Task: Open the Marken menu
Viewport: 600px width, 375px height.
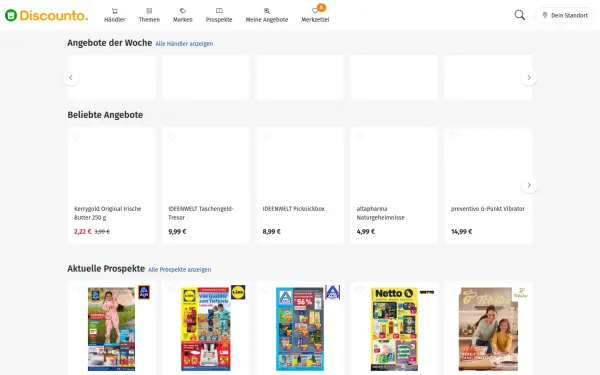Action: tap(183, 15)
